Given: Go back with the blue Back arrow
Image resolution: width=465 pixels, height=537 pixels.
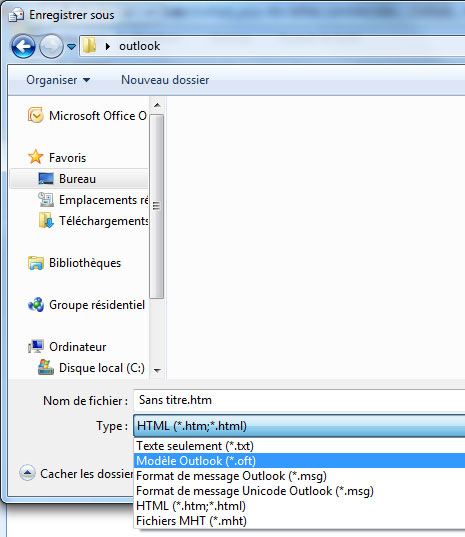Looking at the screenshot, I should 23,46.
